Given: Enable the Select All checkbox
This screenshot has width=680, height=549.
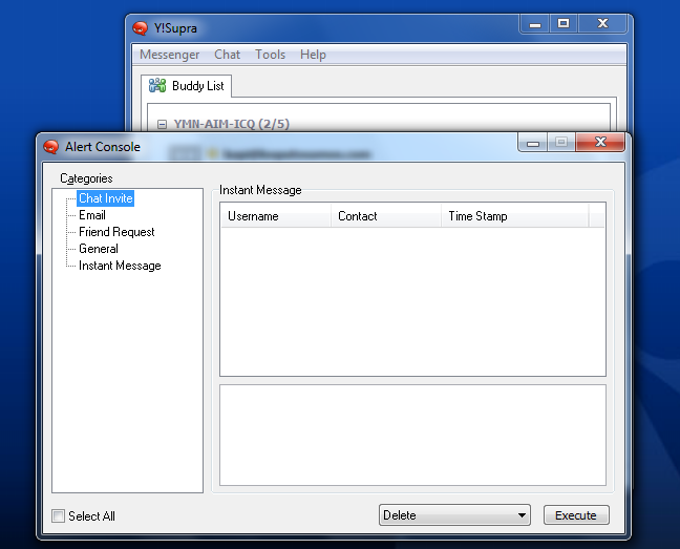Looking at the screenshot, I should tap(58, 516).
